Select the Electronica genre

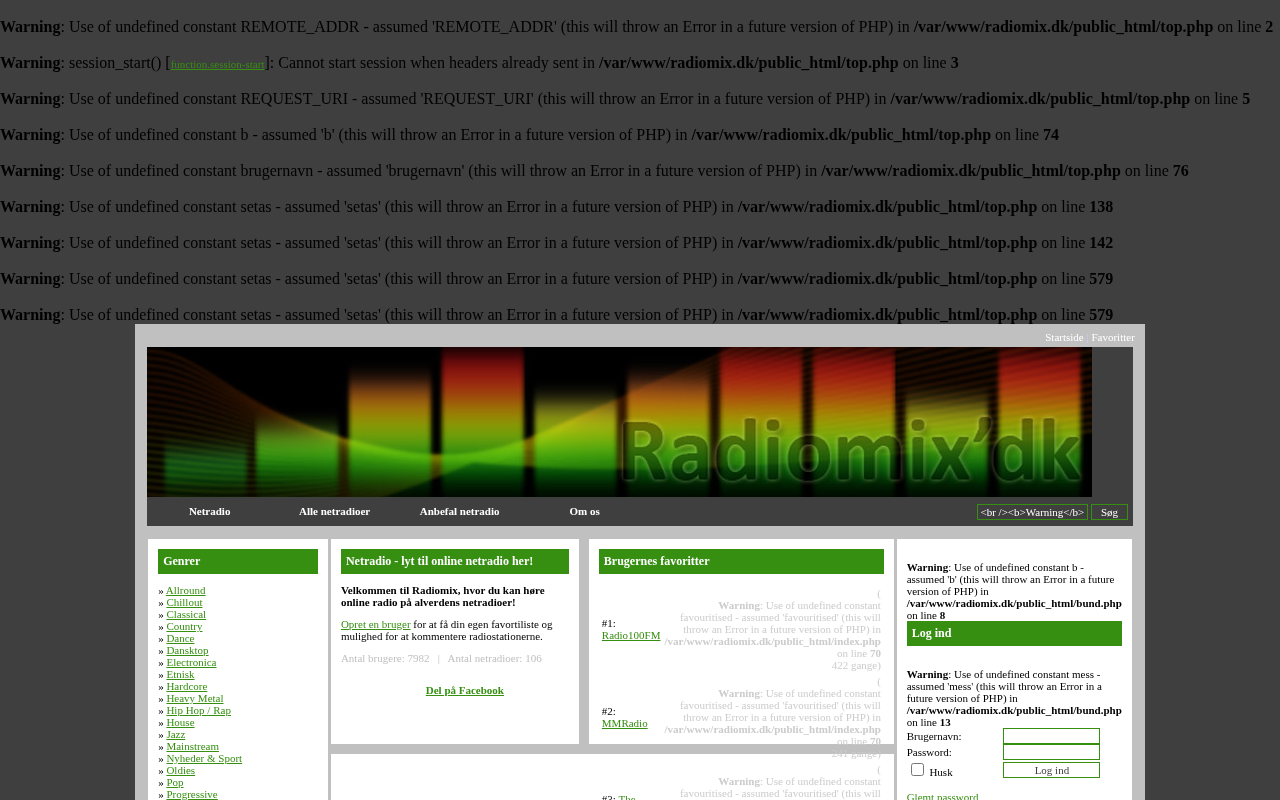pyautogui.click(x=191, y=663)
